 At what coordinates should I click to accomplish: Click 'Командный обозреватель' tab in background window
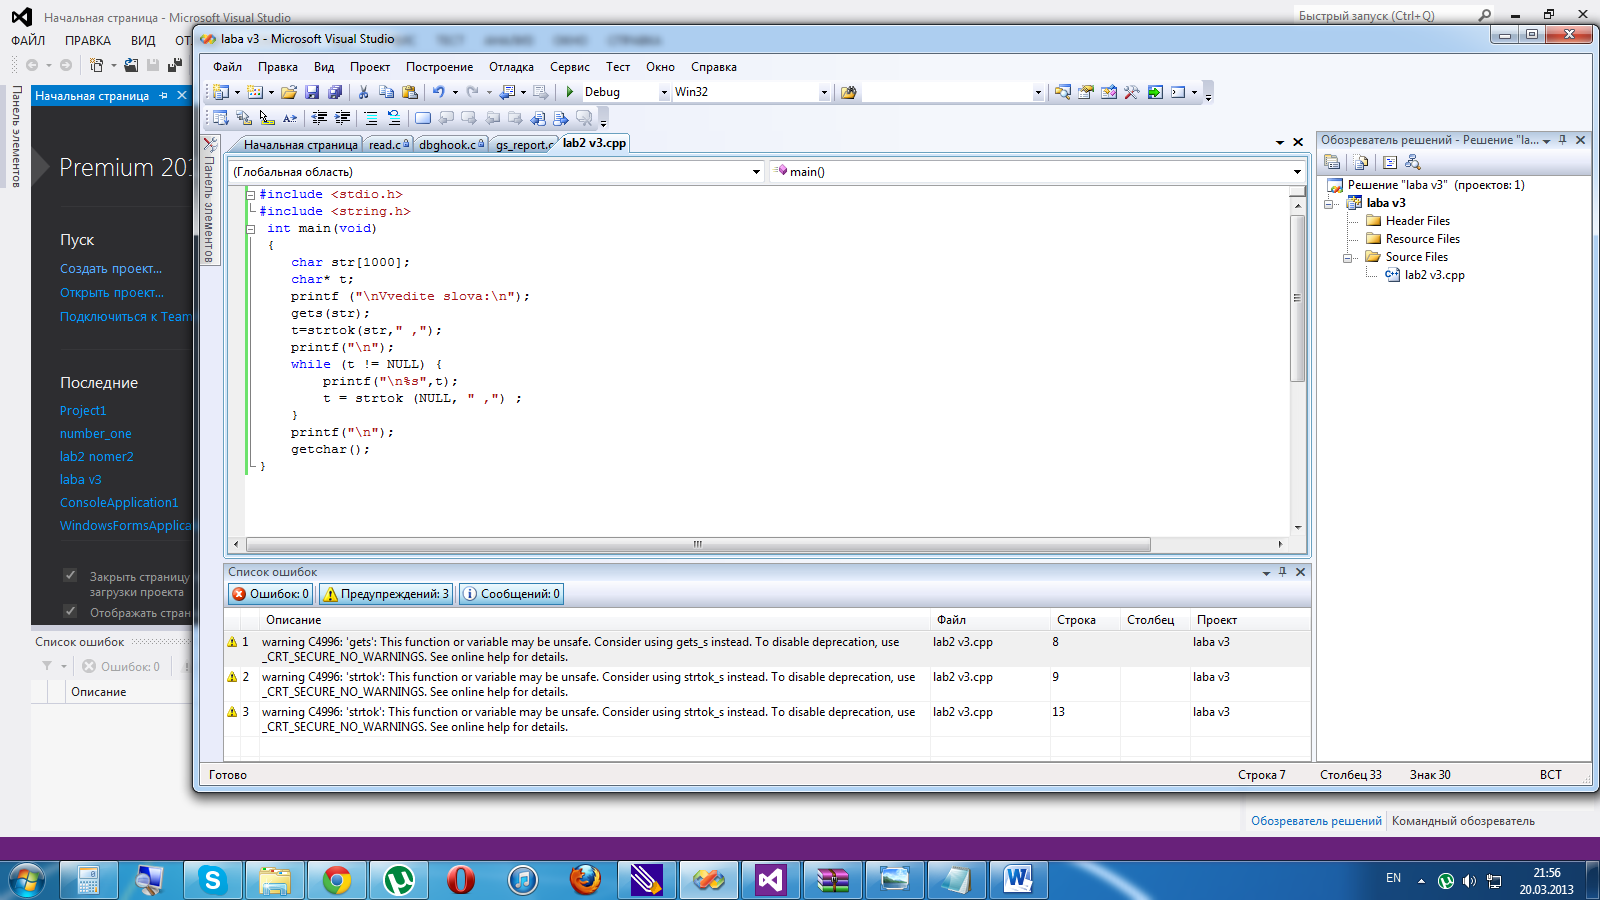pyautogui.click(x=1463, y=821)
